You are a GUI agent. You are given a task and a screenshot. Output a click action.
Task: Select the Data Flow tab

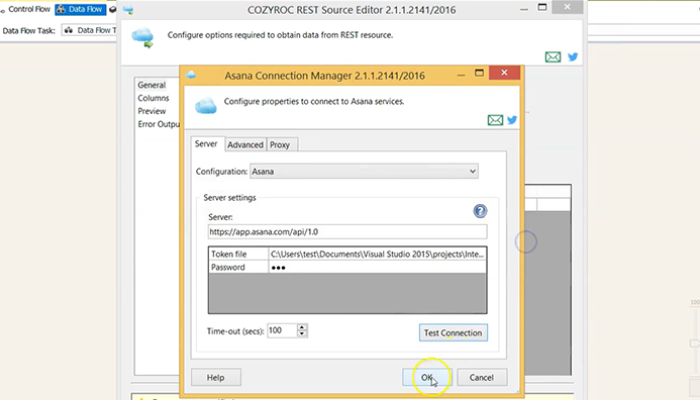click(80, 9)
